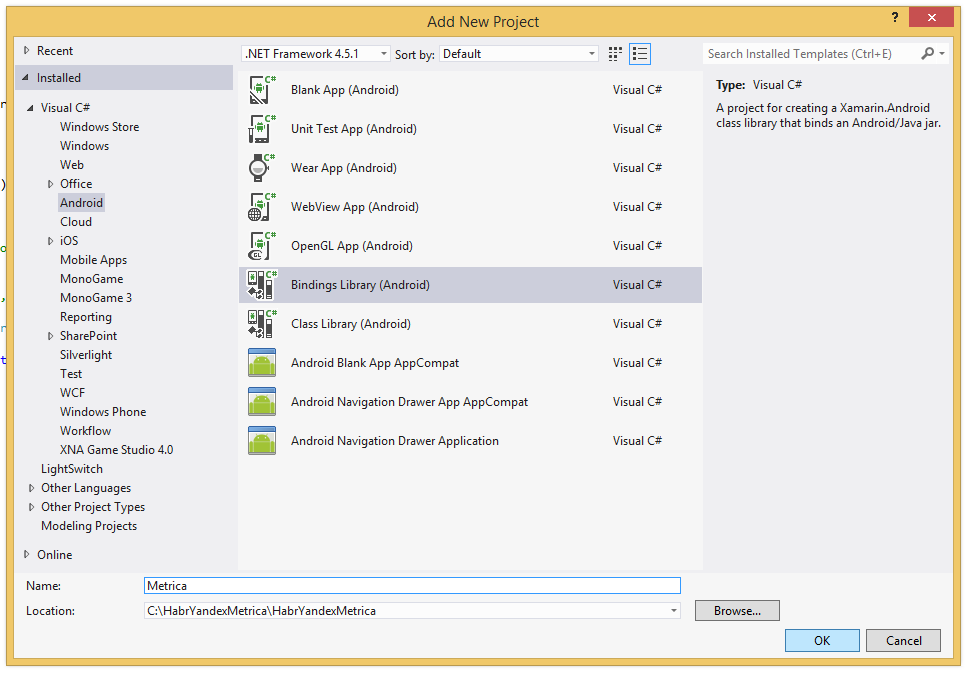This screenshot has height=673, width=968.
Task: Close the Add New Project dialog
Action: 932,17
